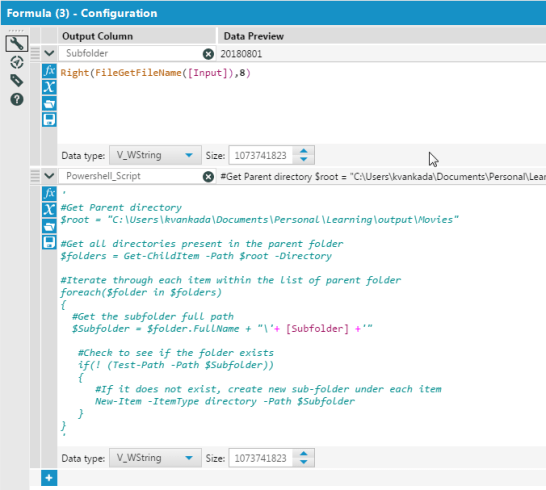This screenshot has width=546, height=490.
Task: Click the foreach($folder in $folders) line
Action: [141, 292]
